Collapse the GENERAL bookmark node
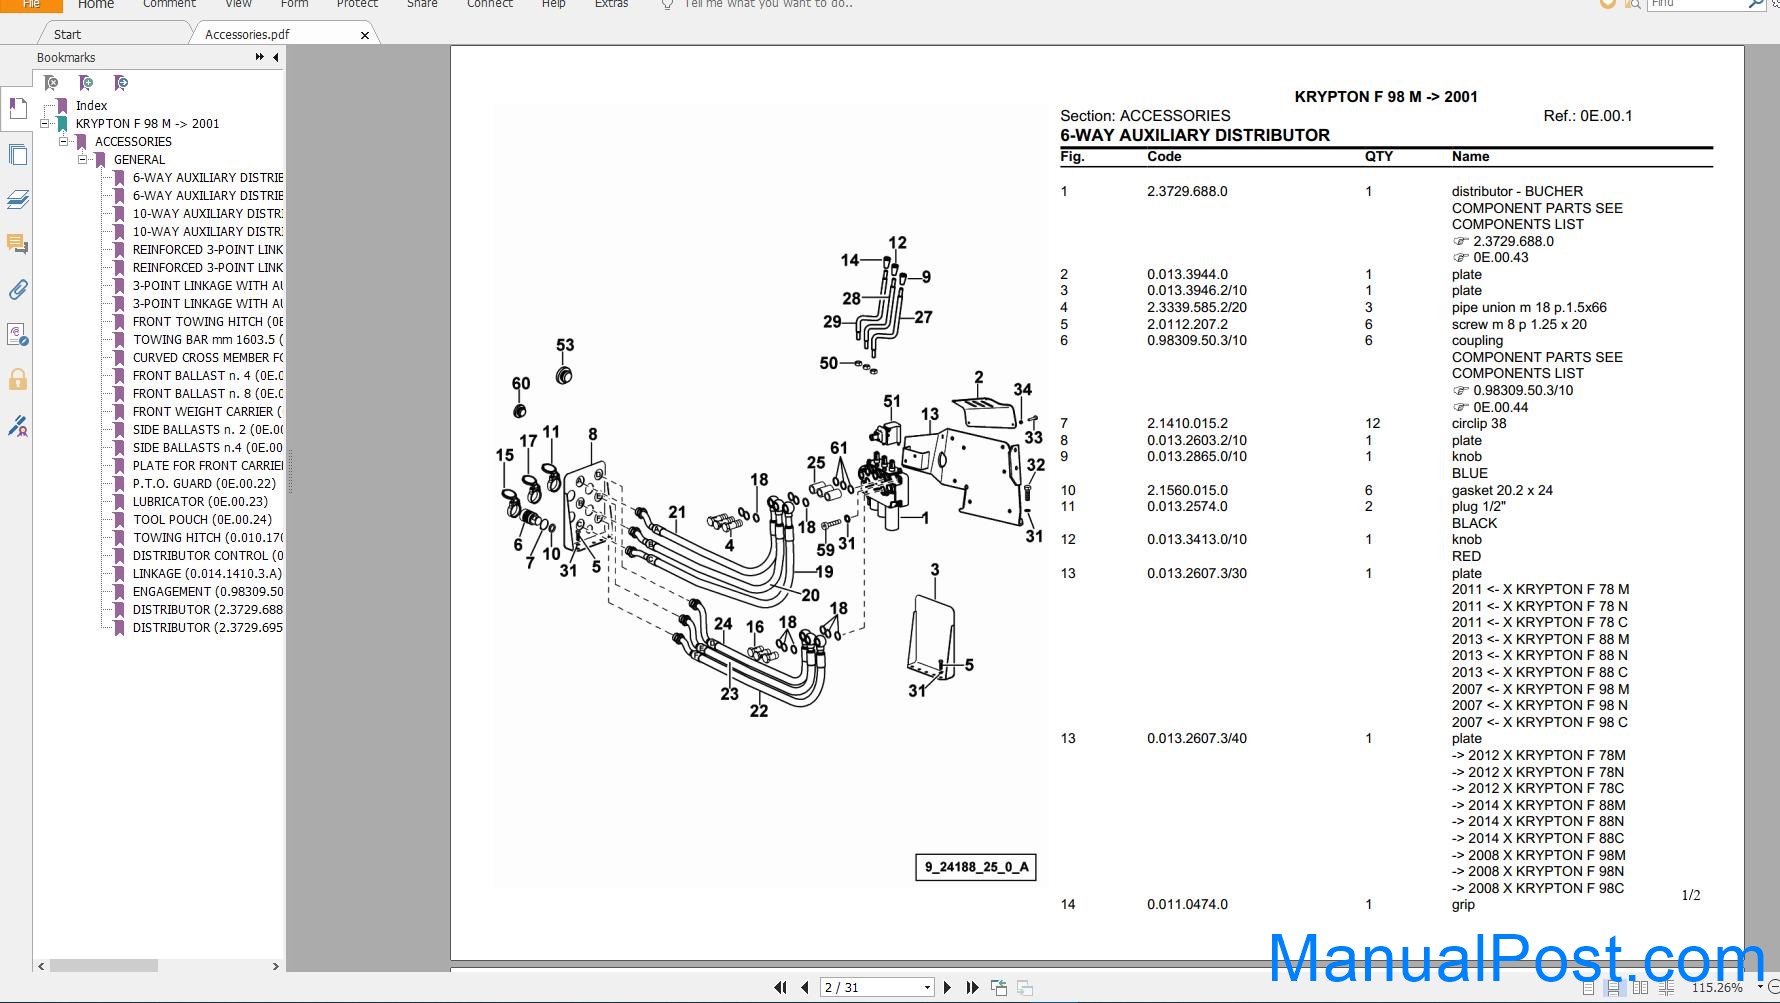 click(x=83, y=160)
